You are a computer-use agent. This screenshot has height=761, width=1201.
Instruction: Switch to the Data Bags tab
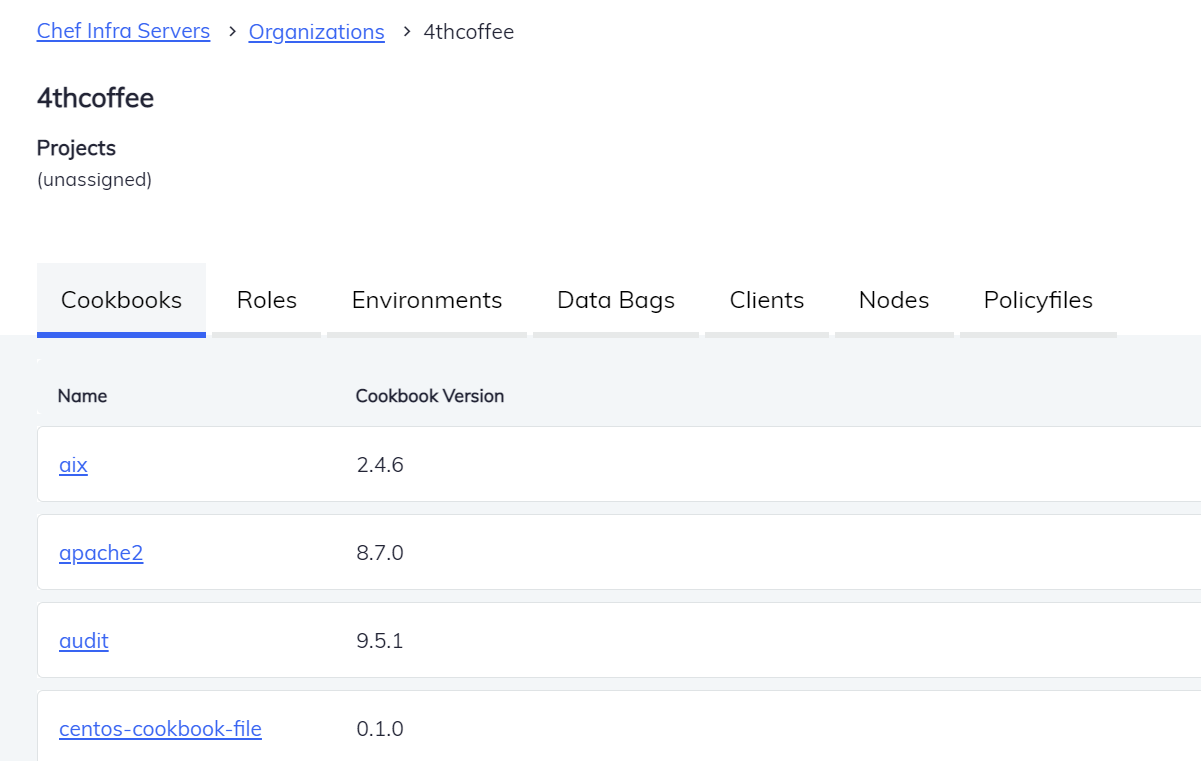tap(615, 300)
